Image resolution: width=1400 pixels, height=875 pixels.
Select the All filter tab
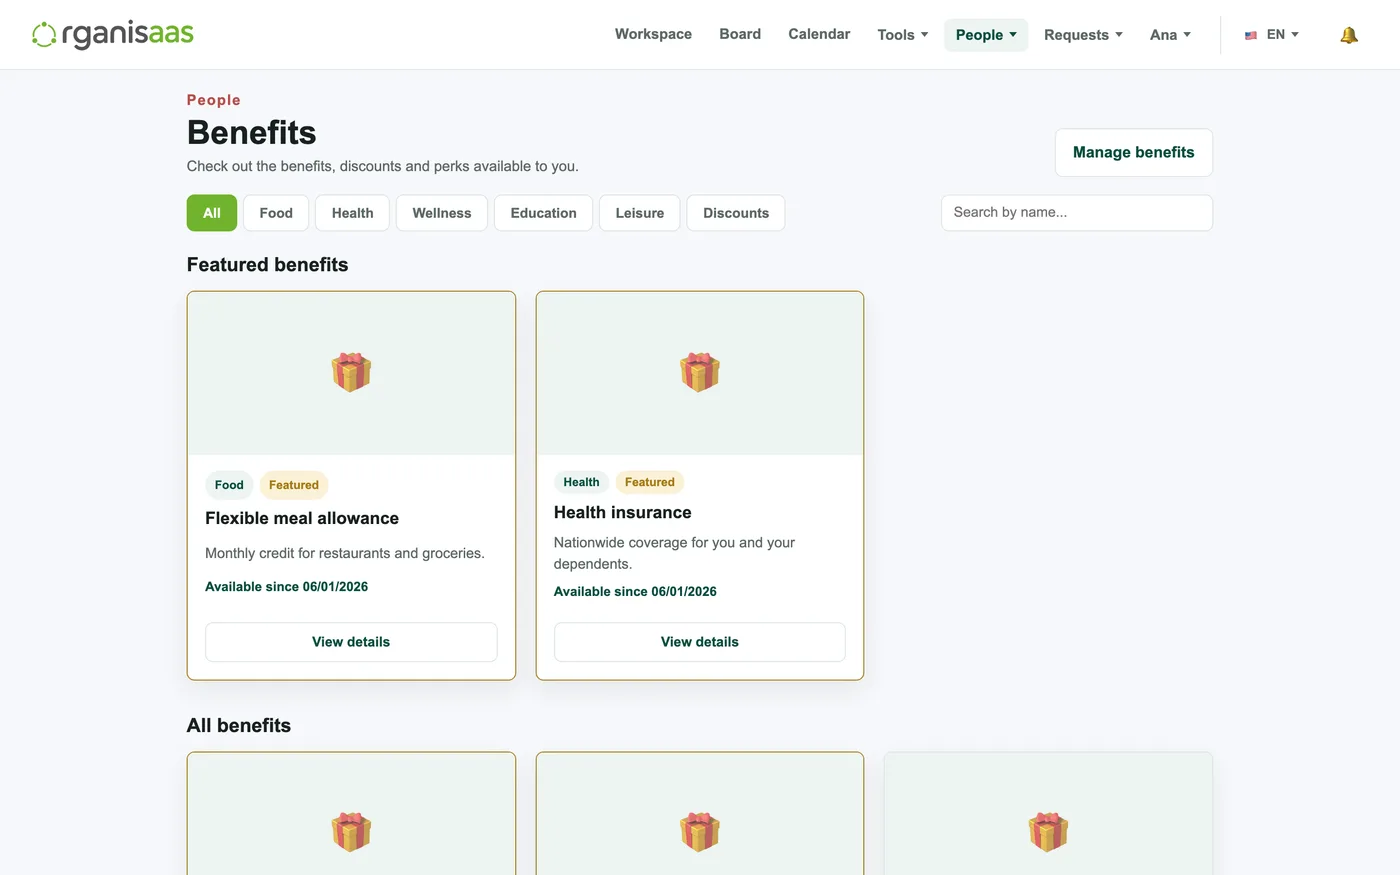point(212,213)
